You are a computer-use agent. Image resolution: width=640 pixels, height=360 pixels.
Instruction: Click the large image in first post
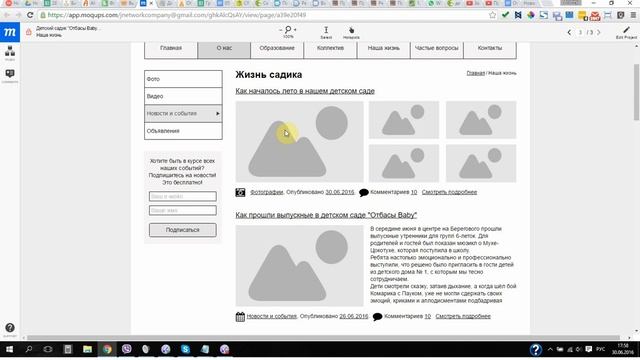coord(299,142)
